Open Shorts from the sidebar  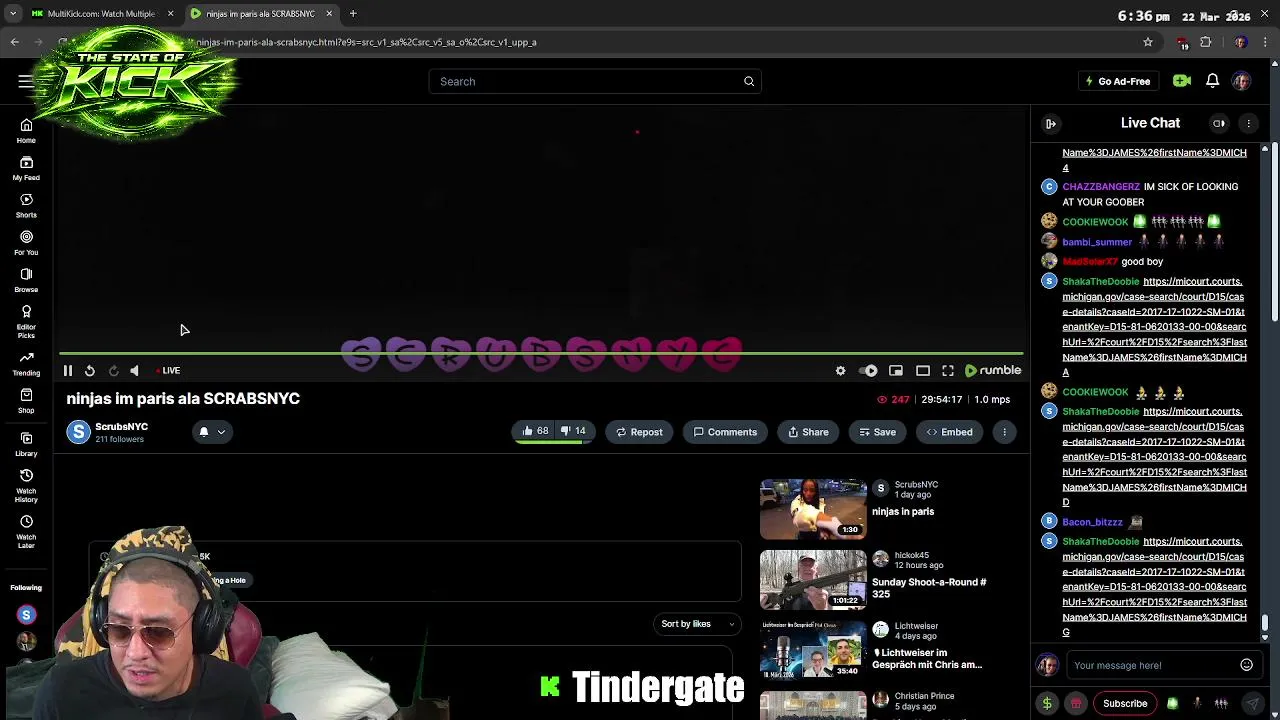pyautogui.click(x=26, y=205)
